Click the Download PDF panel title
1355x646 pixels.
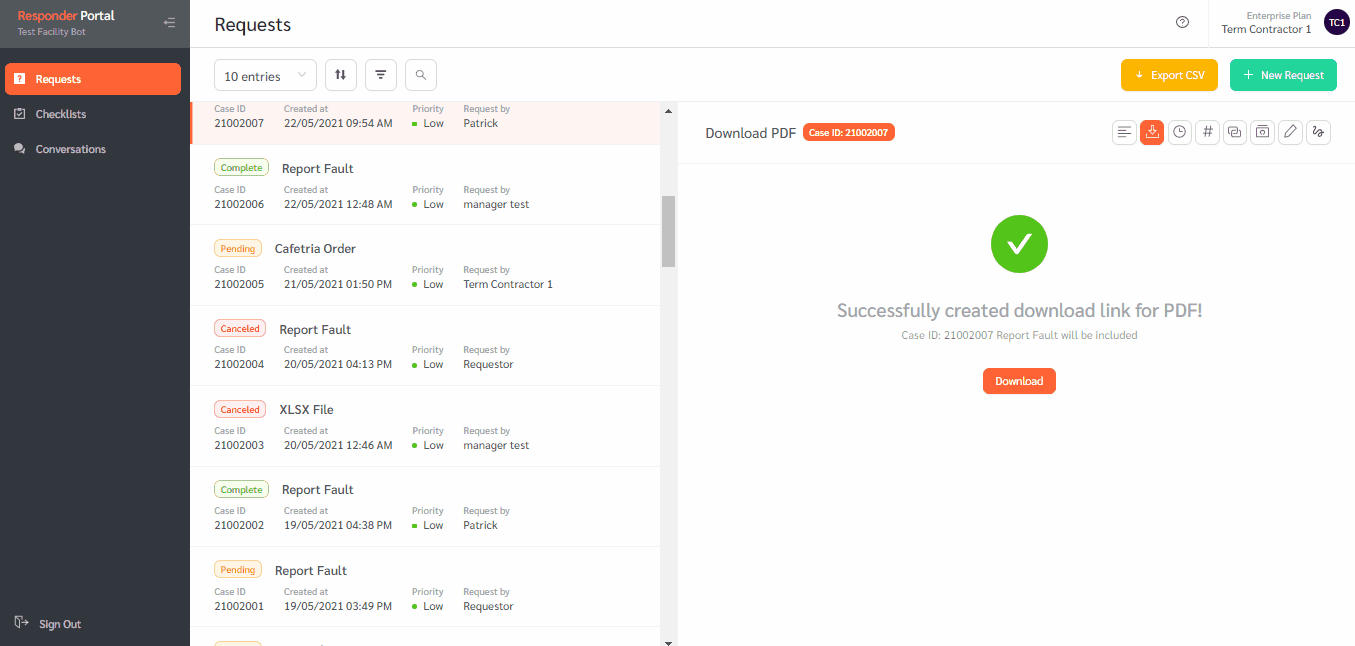coord(751,133)
